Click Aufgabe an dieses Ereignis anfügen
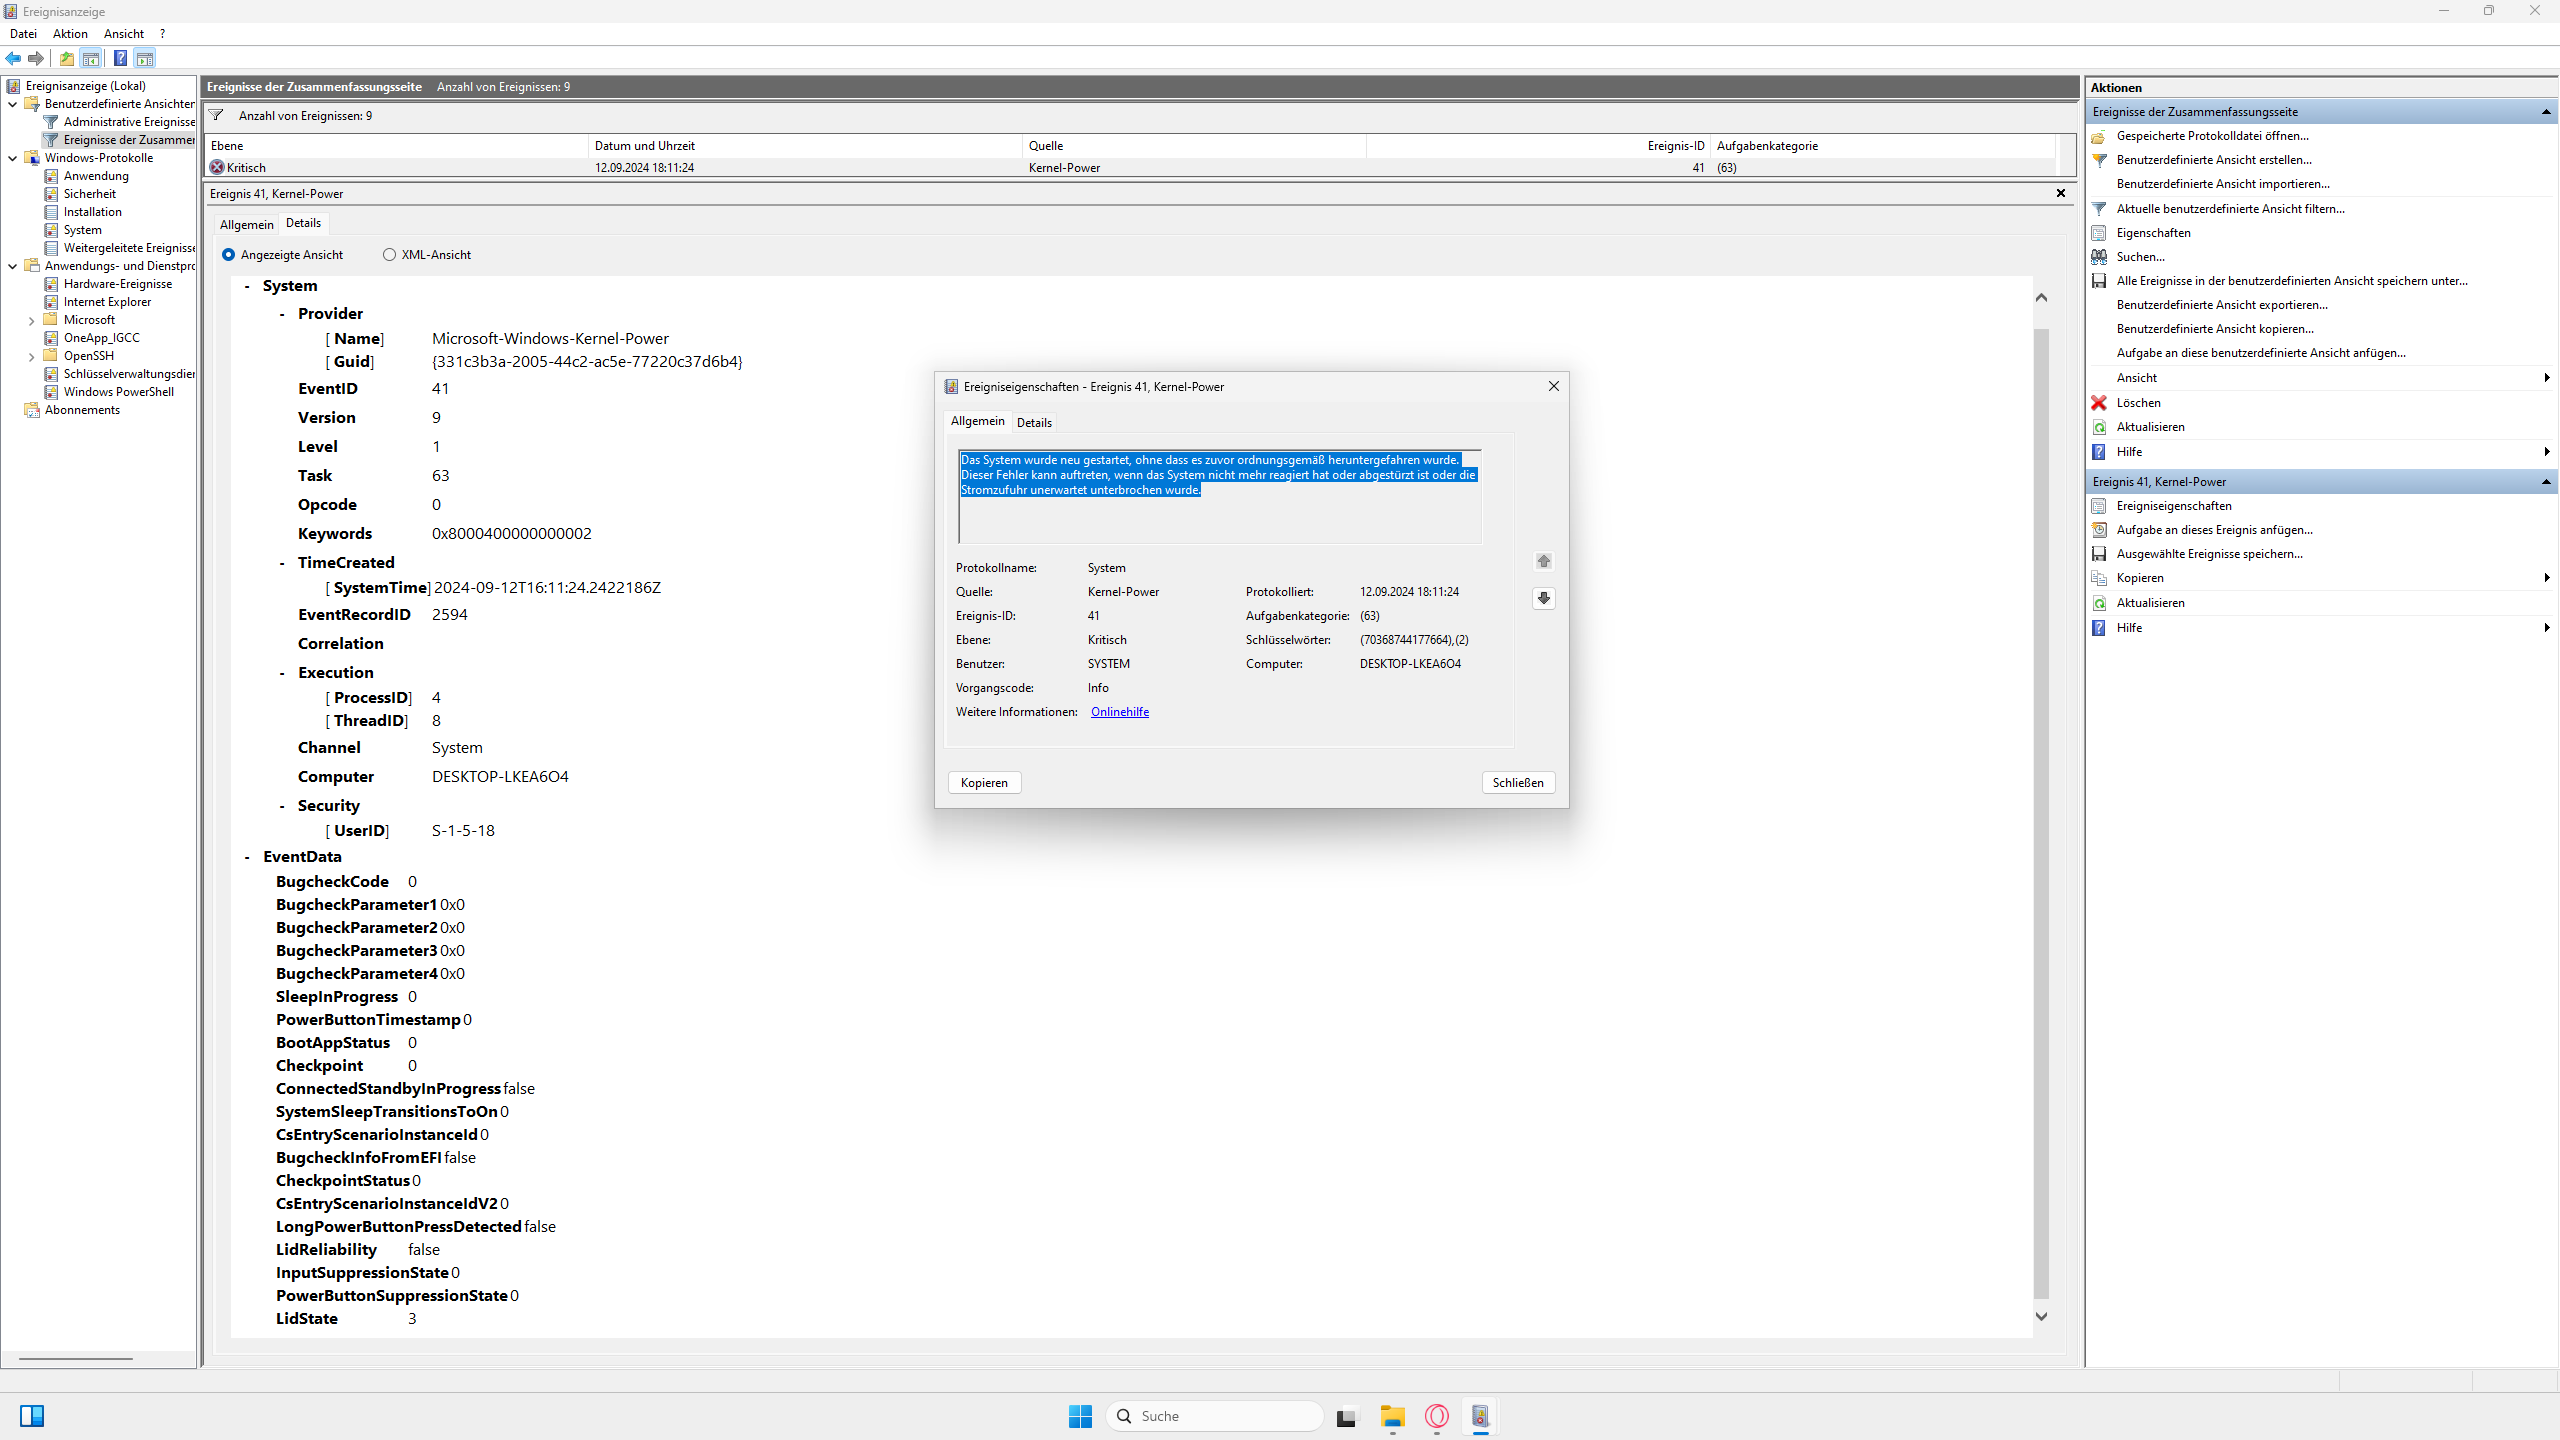 [x=2214, y=529]
